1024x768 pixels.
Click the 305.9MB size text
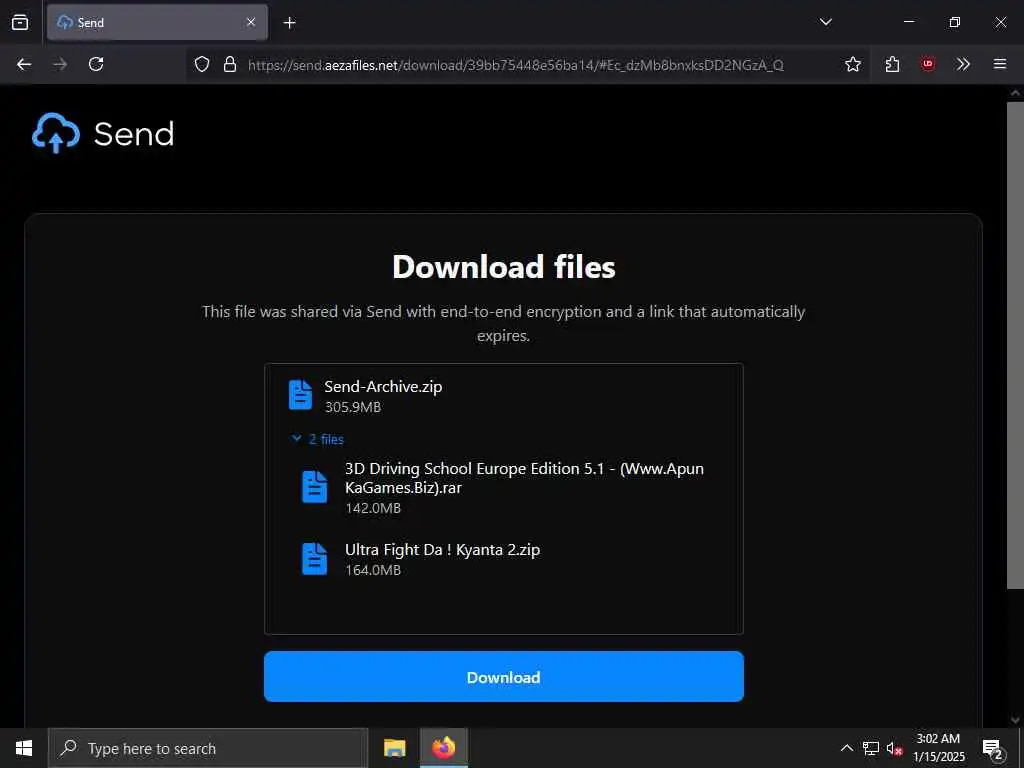(353, 407)
